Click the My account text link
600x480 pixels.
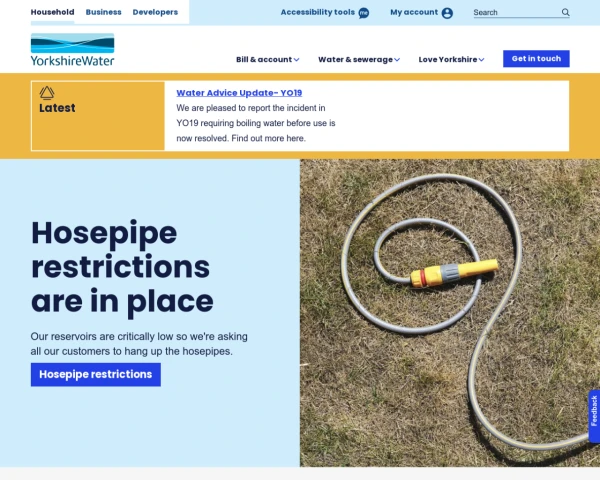pos(414,12)
